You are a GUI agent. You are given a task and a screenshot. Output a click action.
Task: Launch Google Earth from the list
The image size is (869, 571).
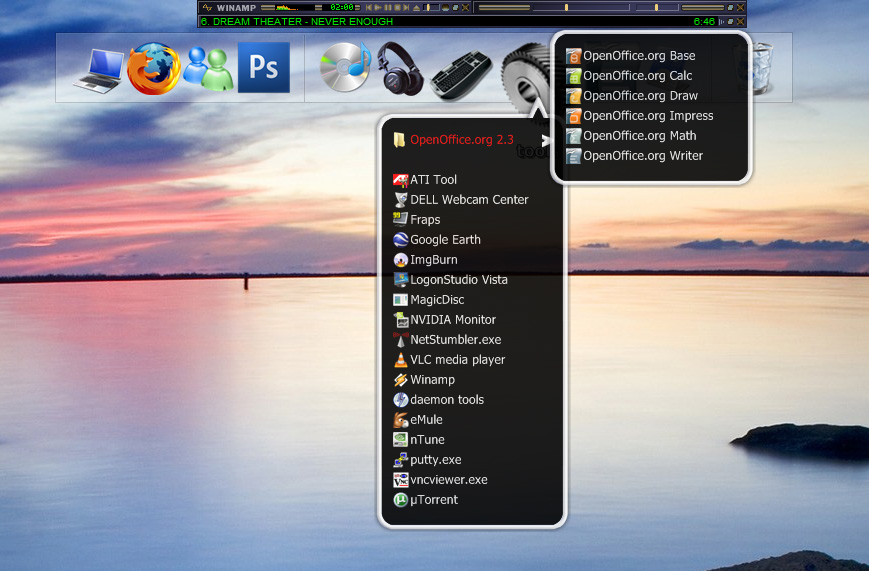click(445, 240)
